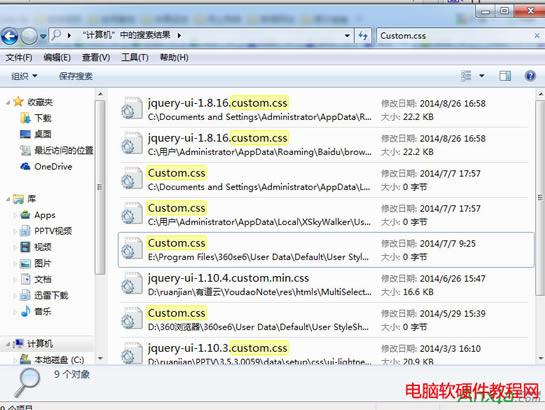Click the breadcrumb arrow after 中的搜索结果

(x=179, y=35)
